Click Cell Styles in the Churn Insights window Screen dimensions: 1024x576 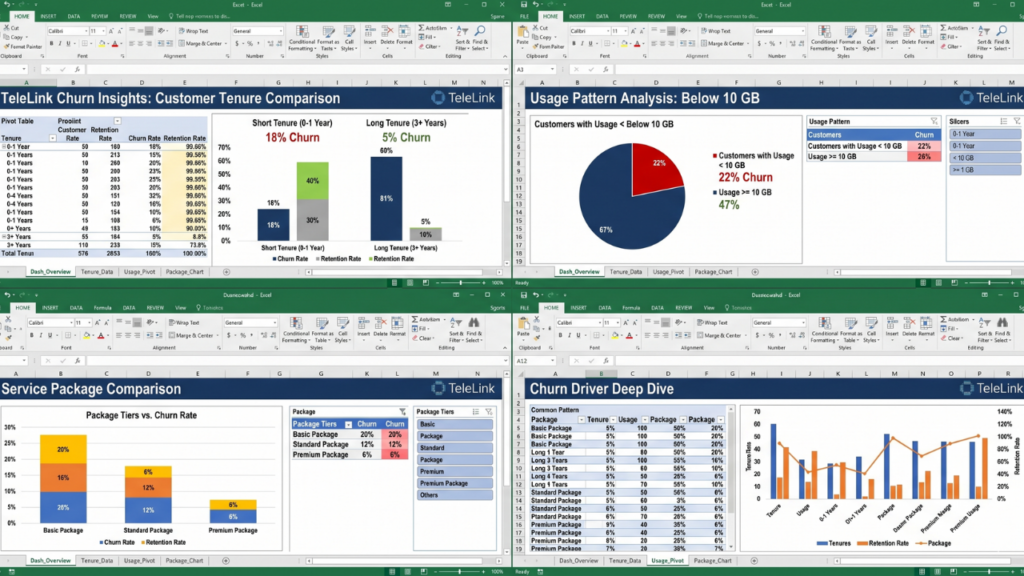(349, 39)
